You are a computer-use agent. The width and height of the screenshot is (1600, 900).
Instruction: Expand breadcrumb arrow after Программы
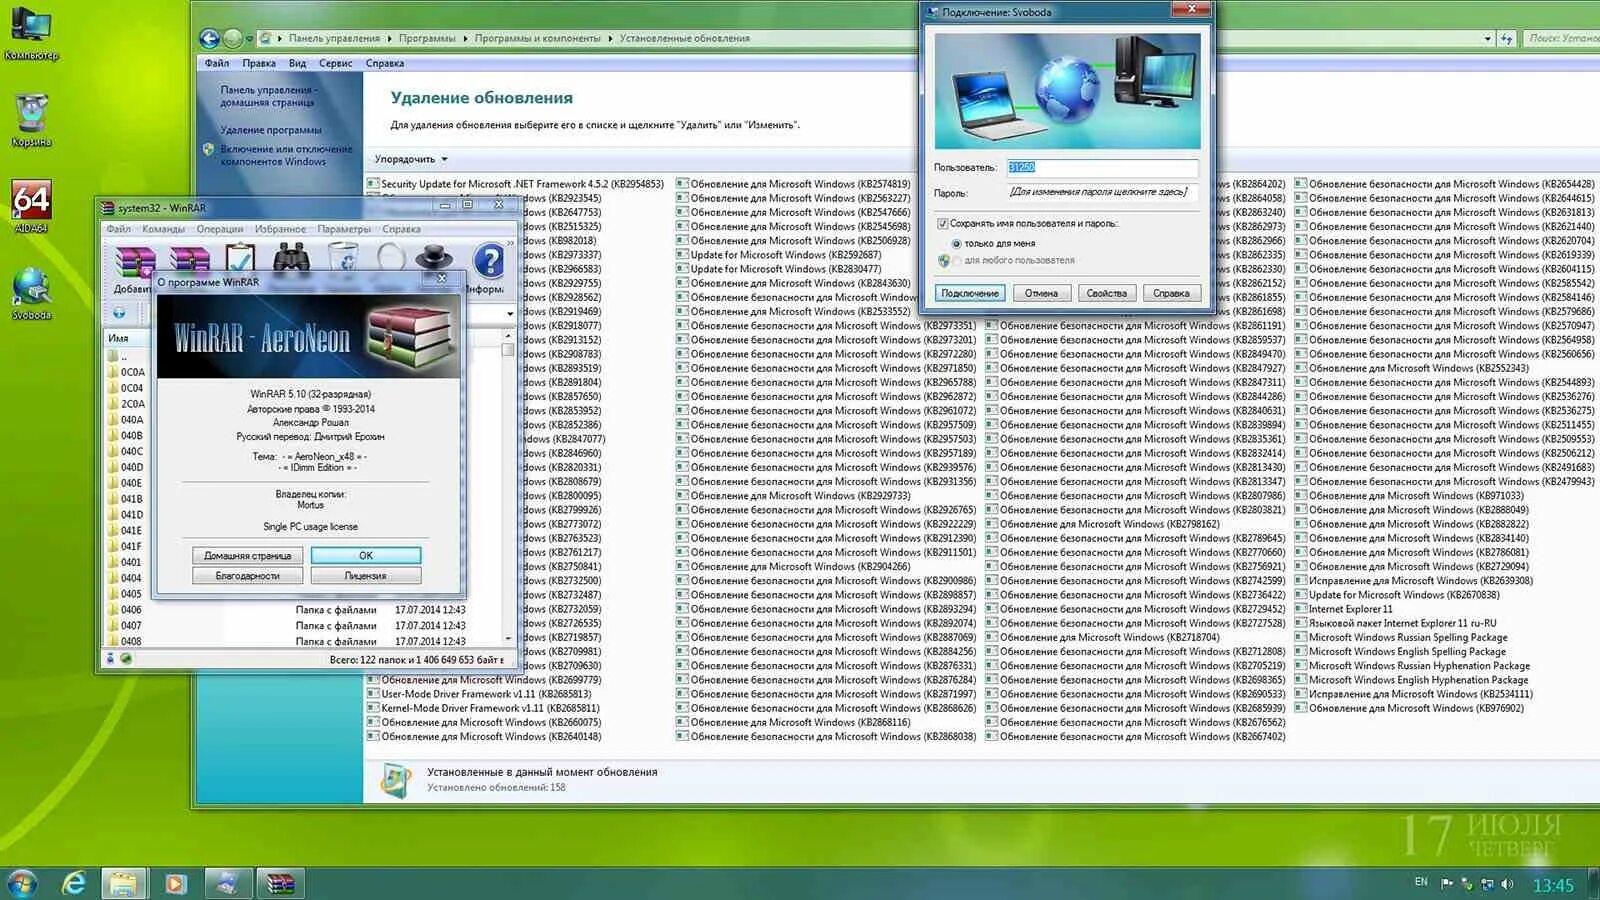pyautogui.click(x=465, y=38)
